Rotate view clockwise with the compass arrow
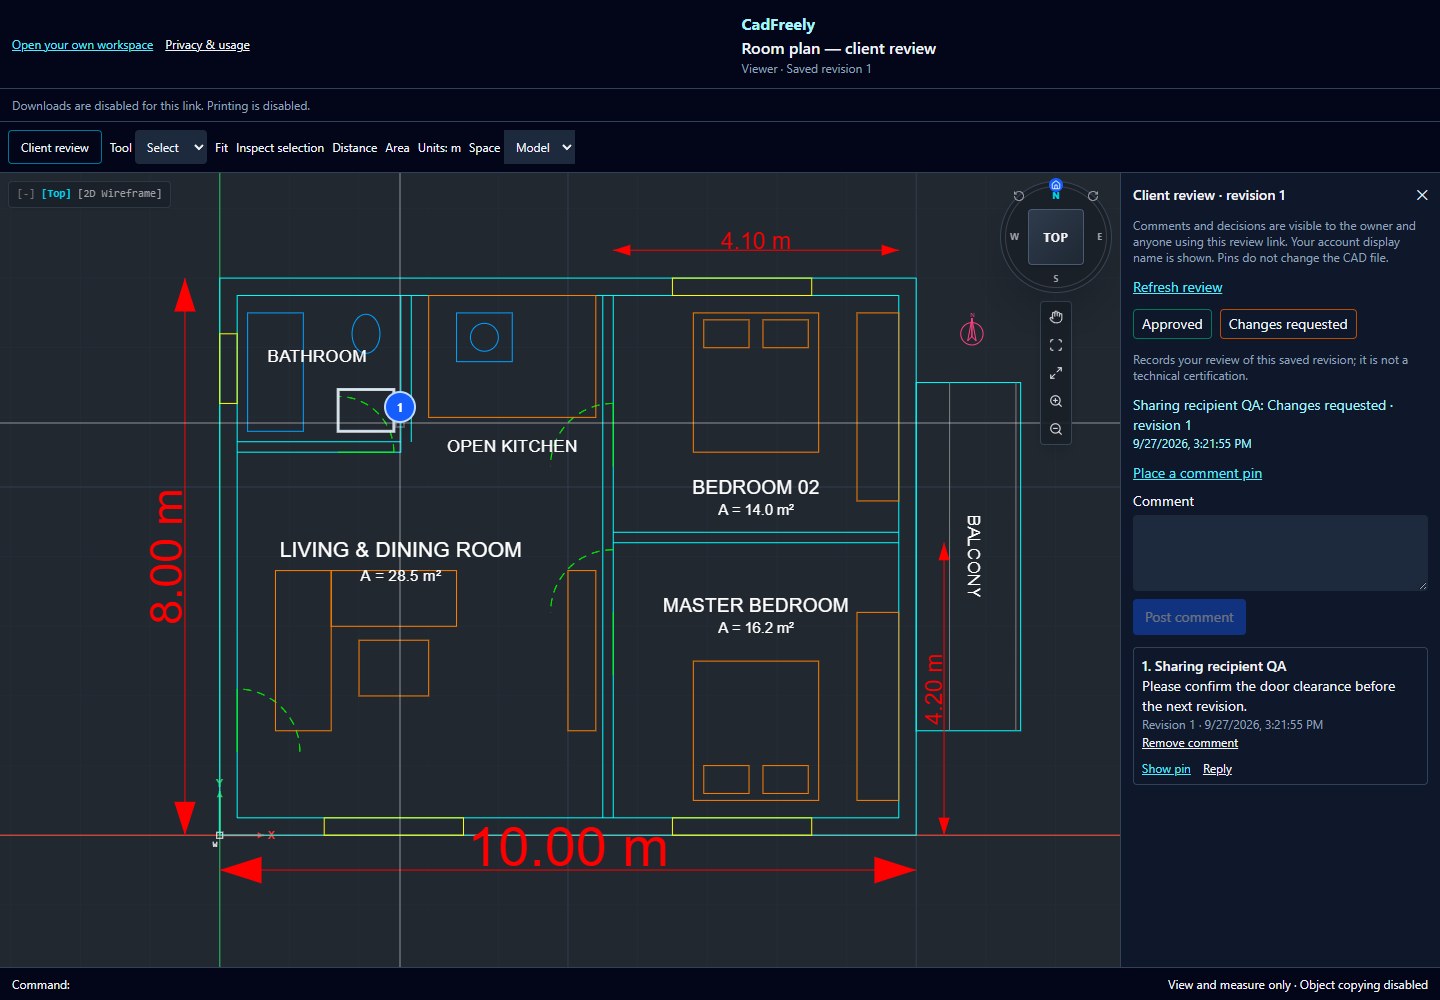This screenshot has width=1440, height=1000. point(1093,196)
